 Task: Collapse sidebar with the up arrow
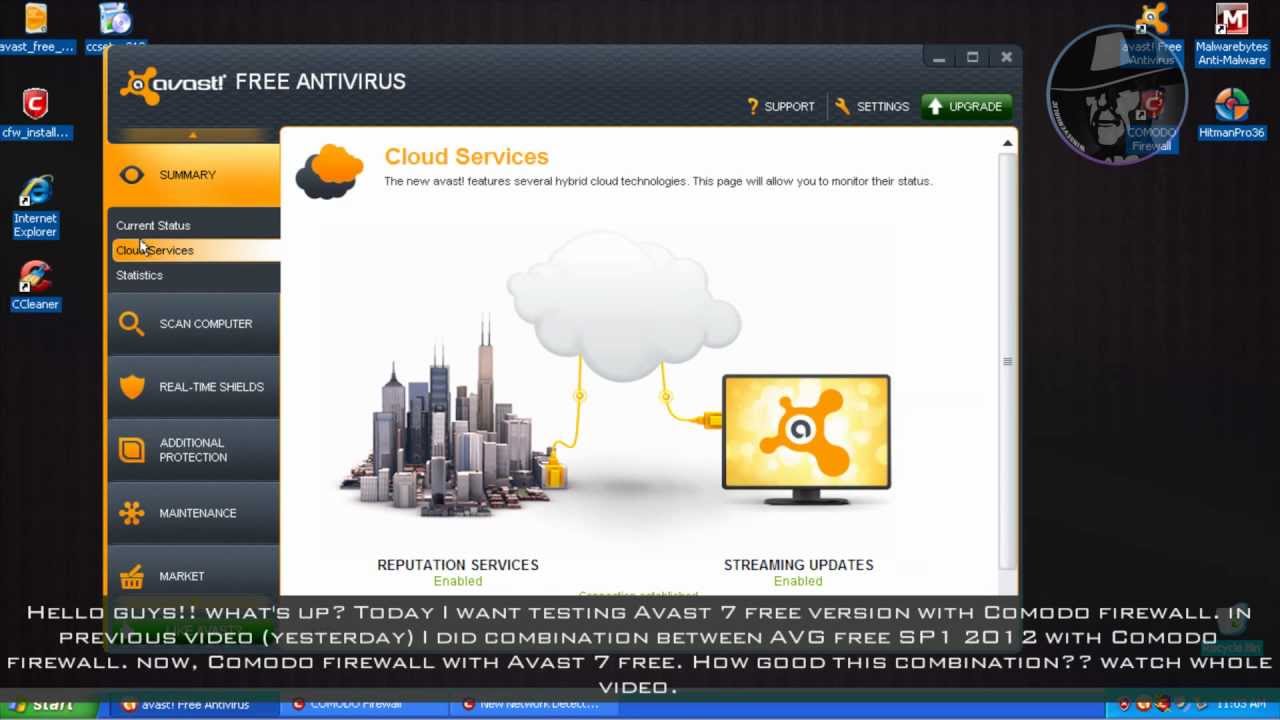[x=193, y=135]
